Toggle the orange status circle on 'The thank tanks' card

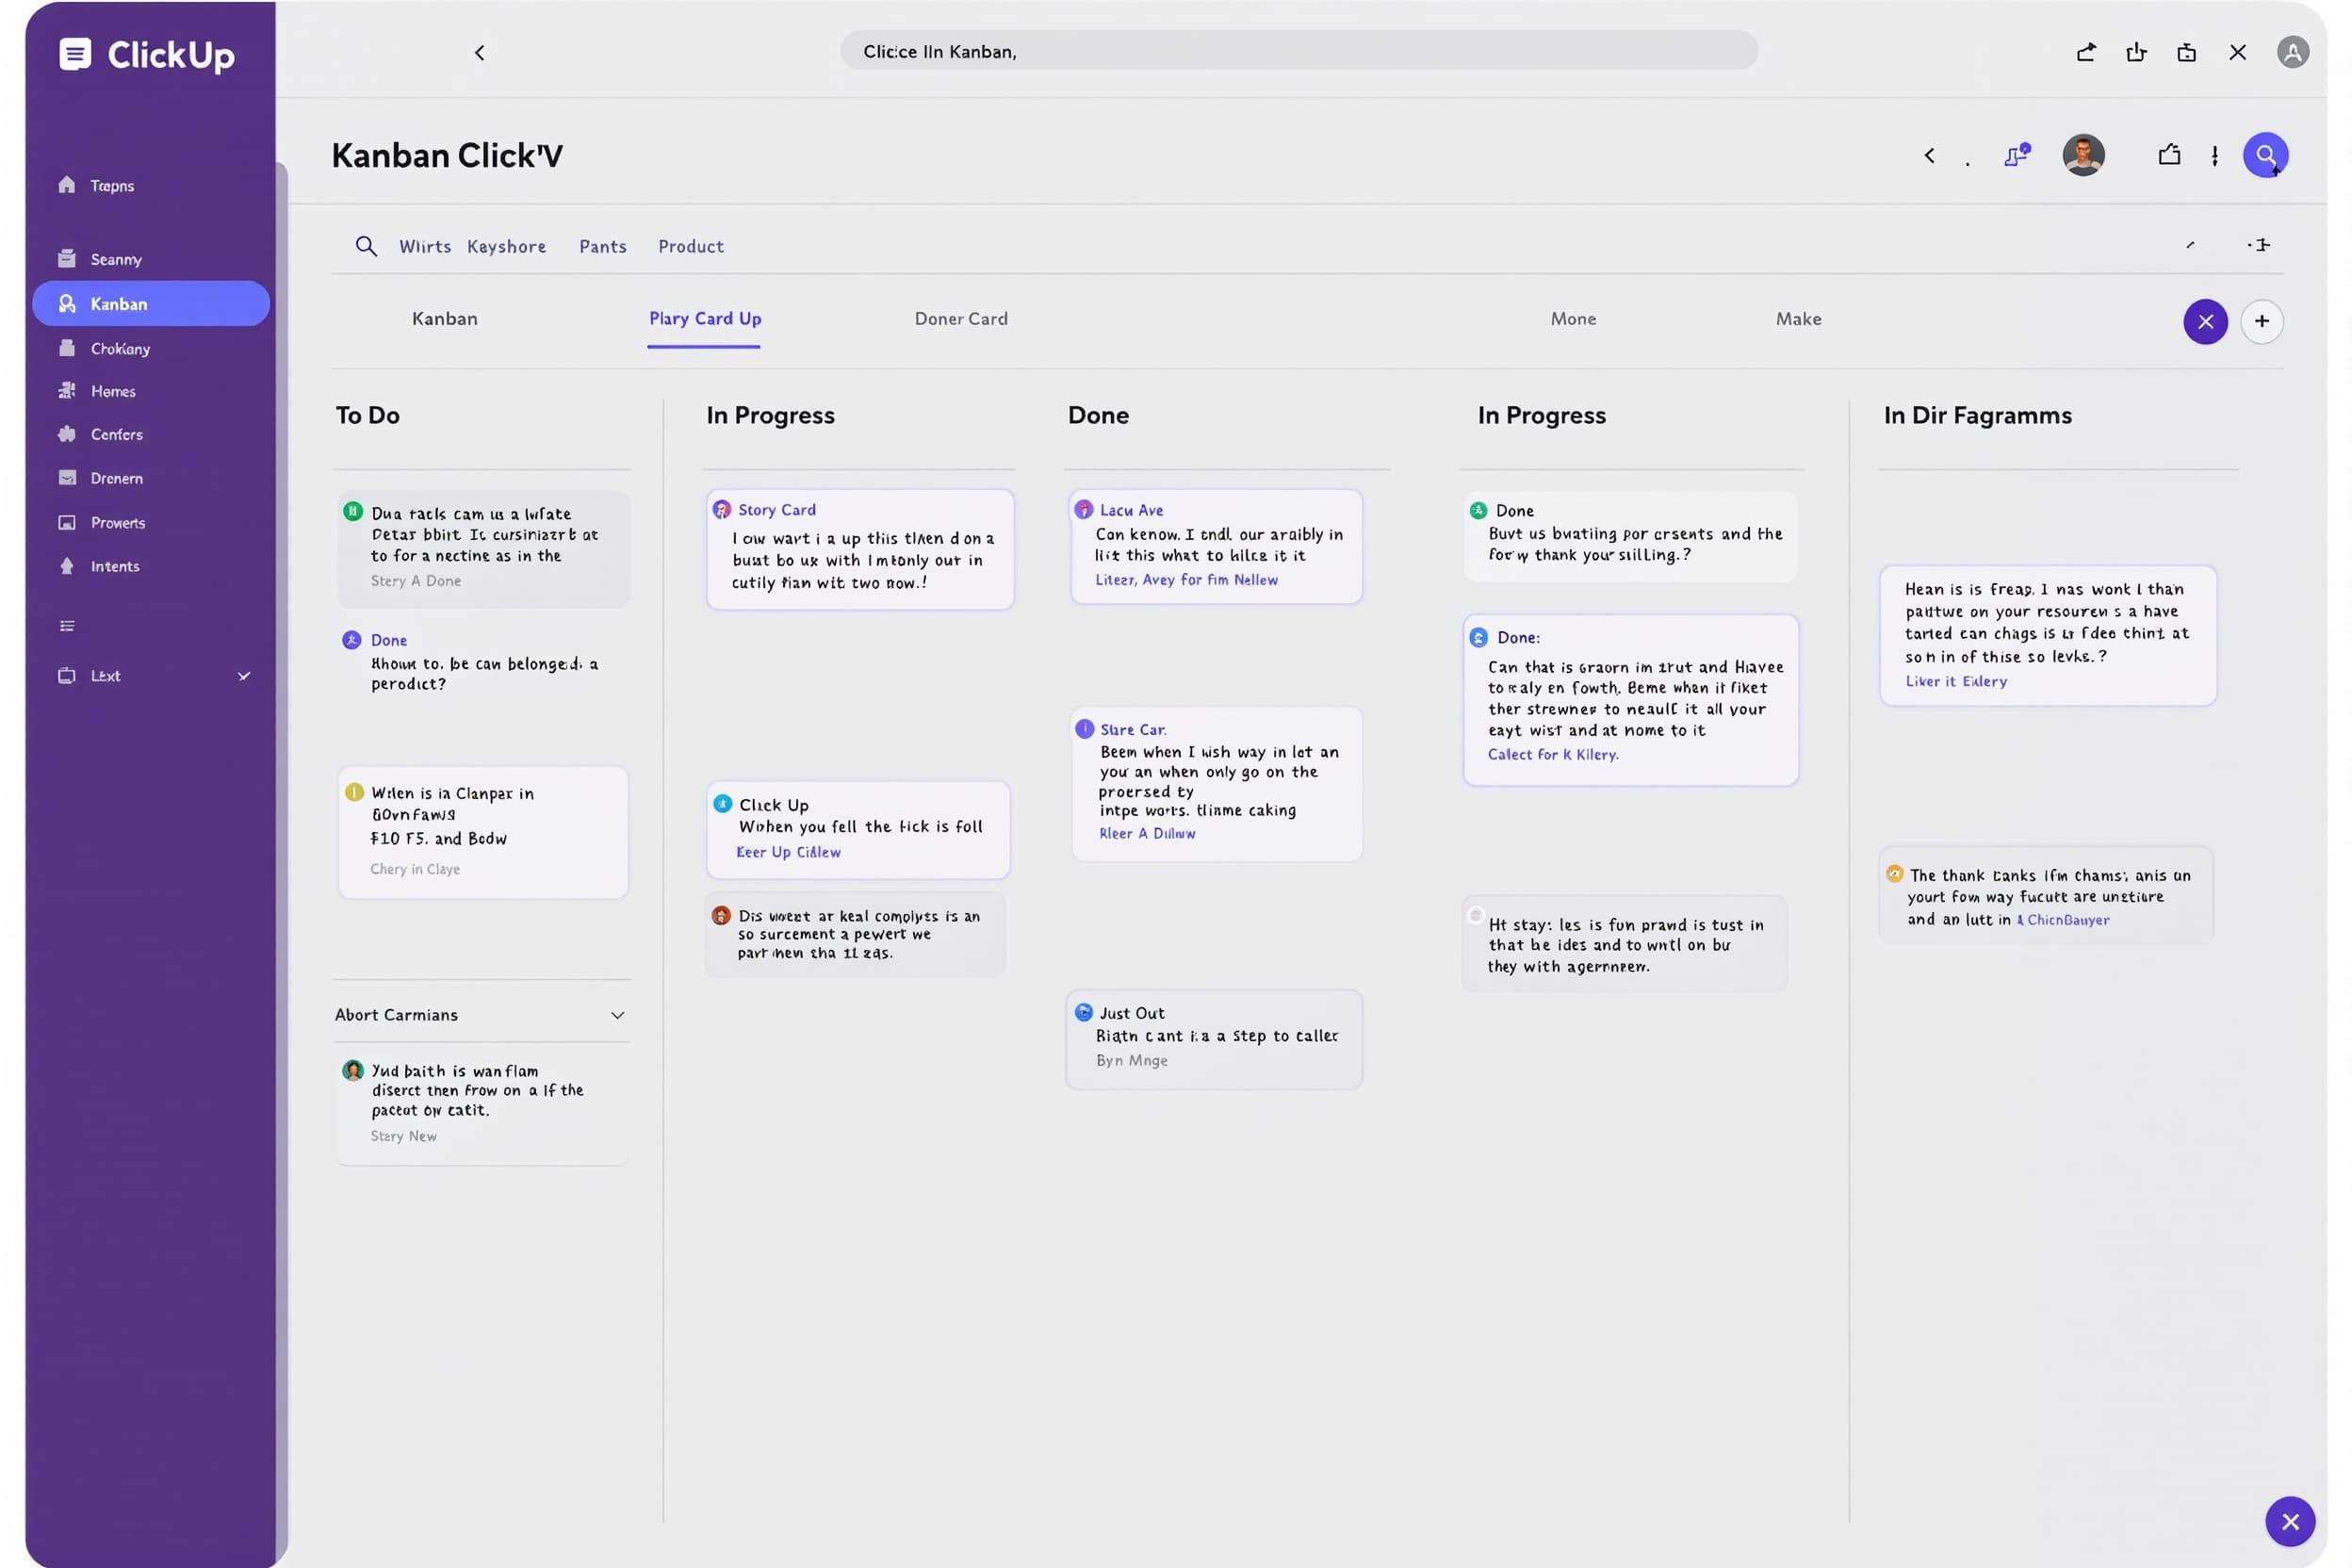click(x=1894, y=874)
